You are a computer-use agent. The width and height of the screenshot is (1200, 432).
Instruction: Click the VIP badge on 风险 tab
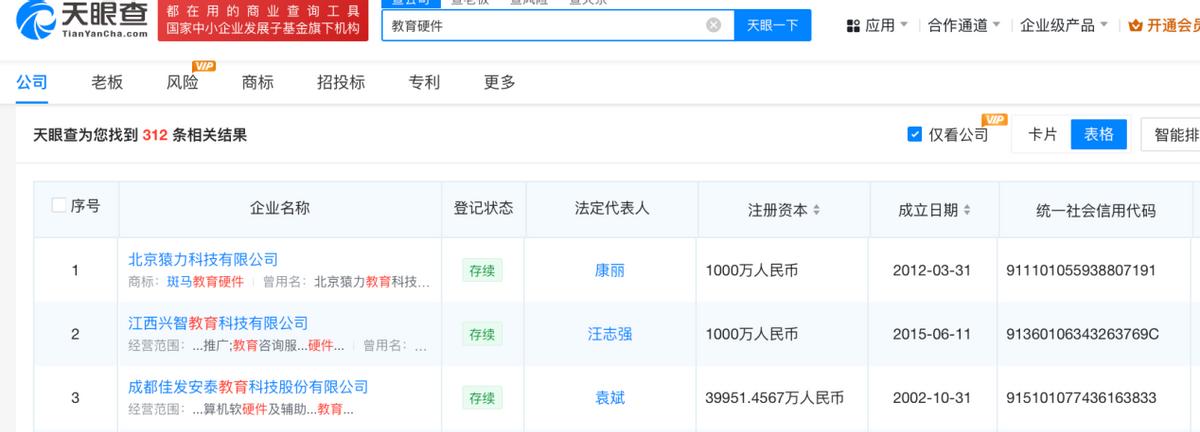(x=204, y=66)
